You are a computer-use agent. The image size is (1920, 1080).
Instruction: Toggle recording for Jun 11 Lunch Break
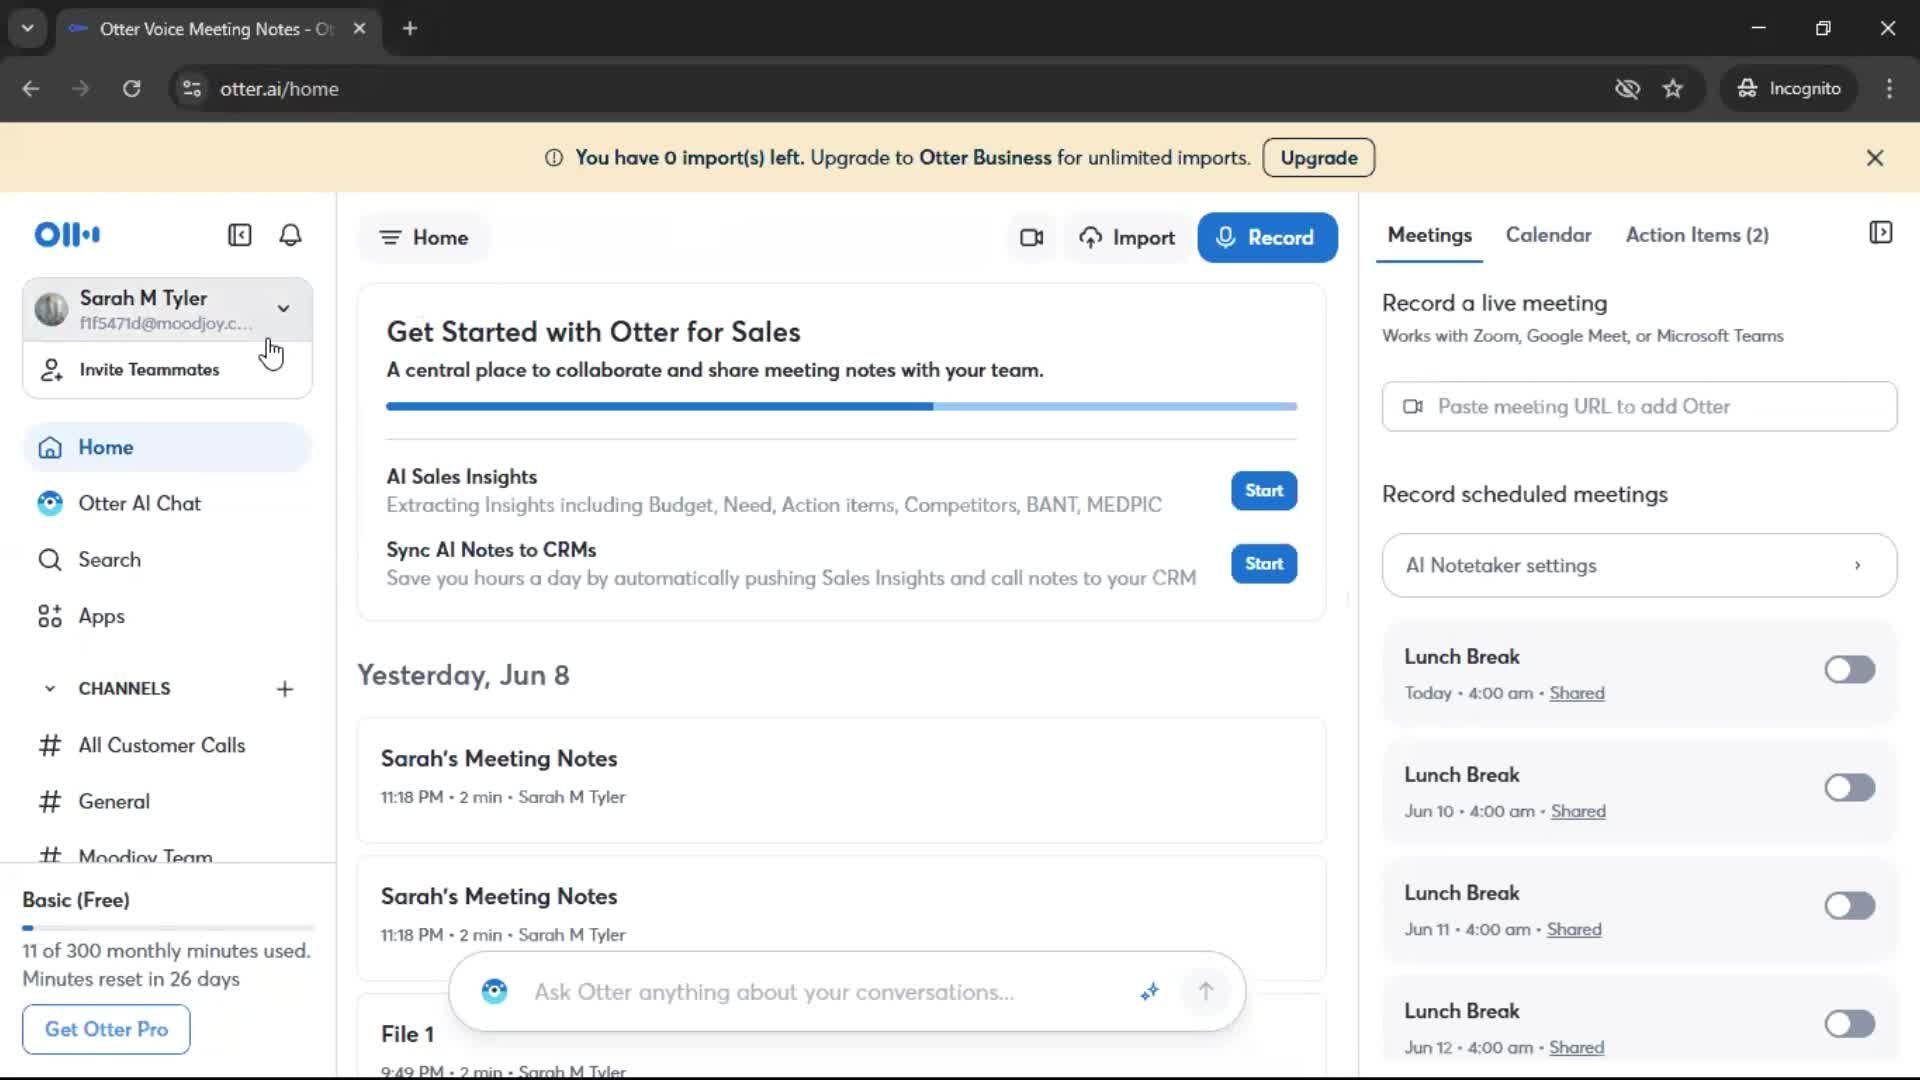[1849, 906]
